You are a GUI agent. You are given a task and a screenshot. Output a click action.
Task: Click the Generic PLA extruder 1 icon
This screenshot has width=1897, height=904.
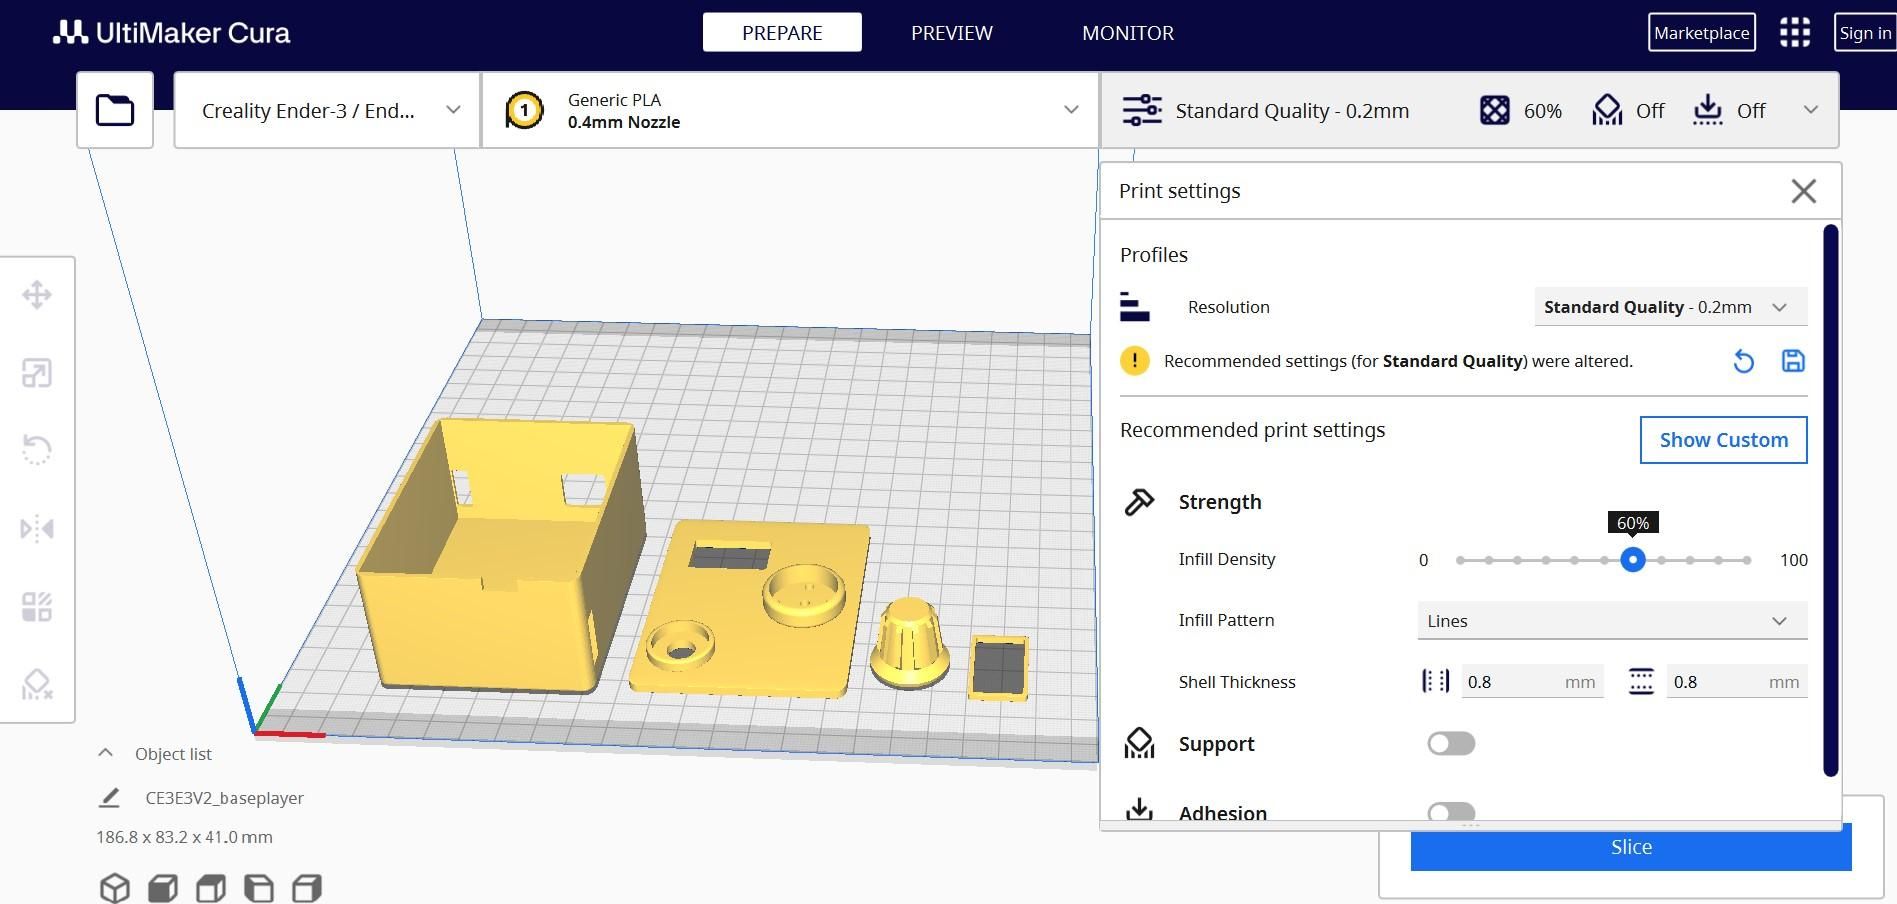[525, 110]
